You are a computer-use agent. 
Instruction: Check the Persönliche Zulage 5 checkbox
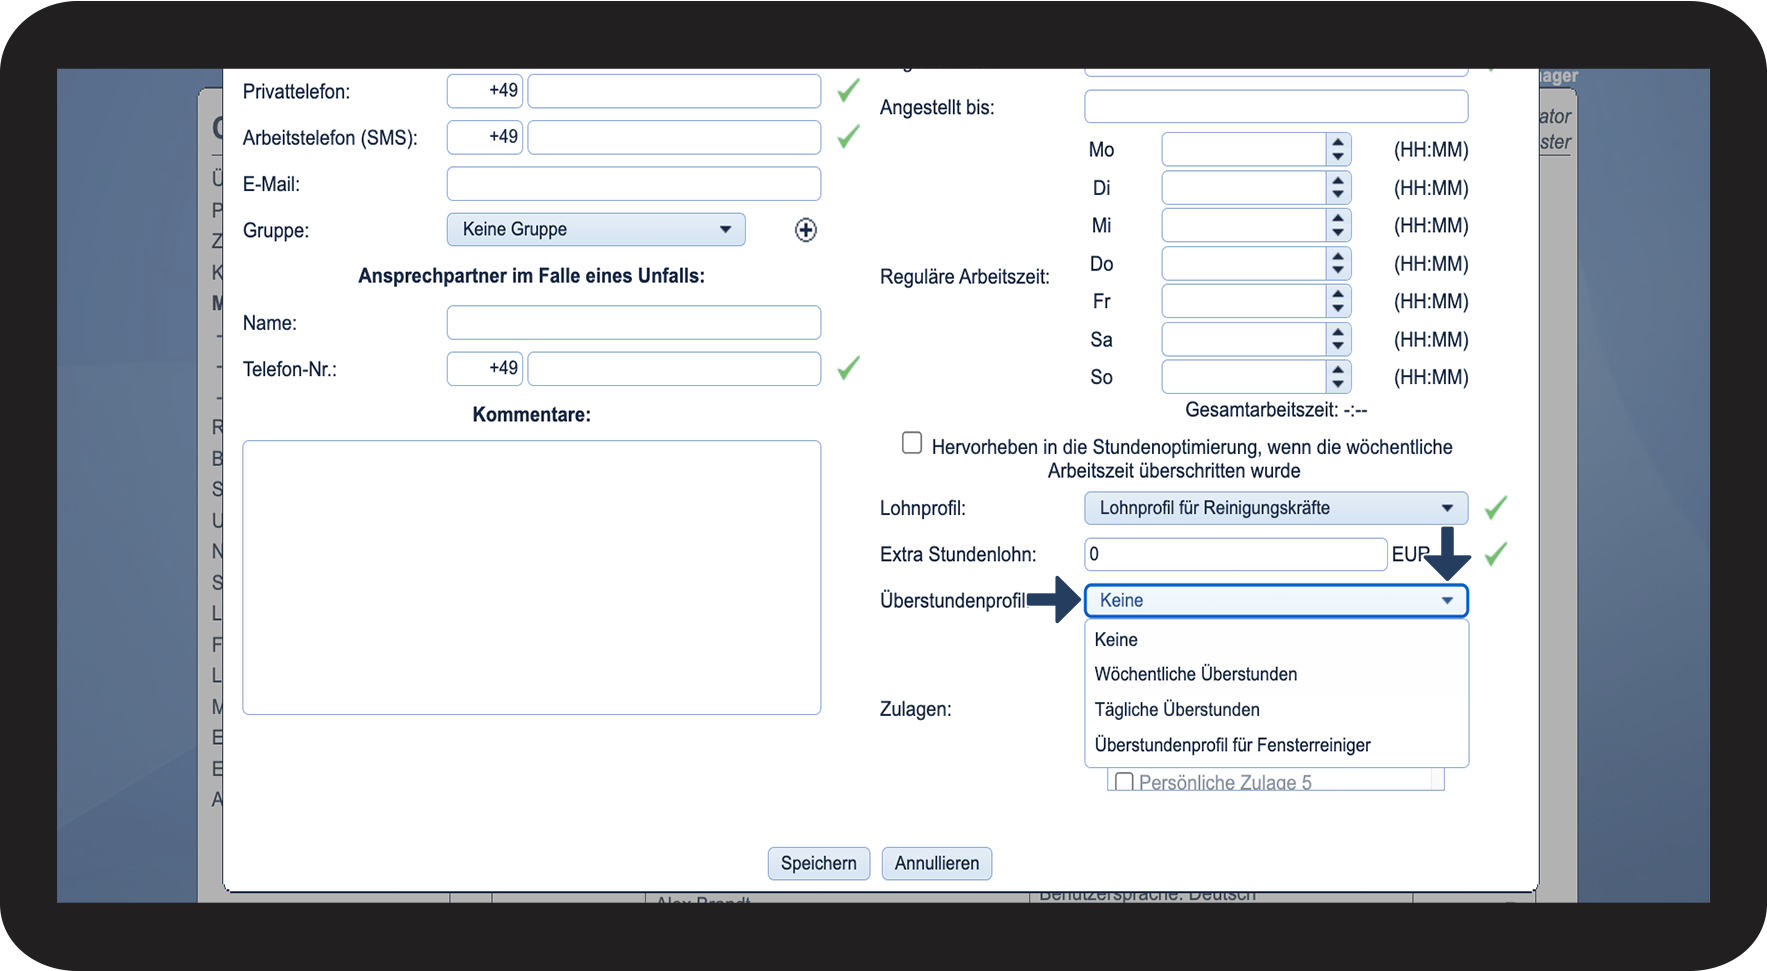[1124, 782]
